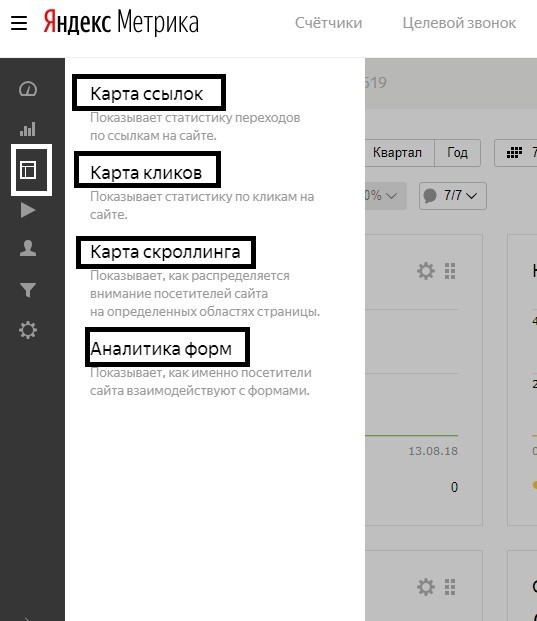Open Webvisor play icon in sidebar
Screen dimensions: 537x621
28,210
